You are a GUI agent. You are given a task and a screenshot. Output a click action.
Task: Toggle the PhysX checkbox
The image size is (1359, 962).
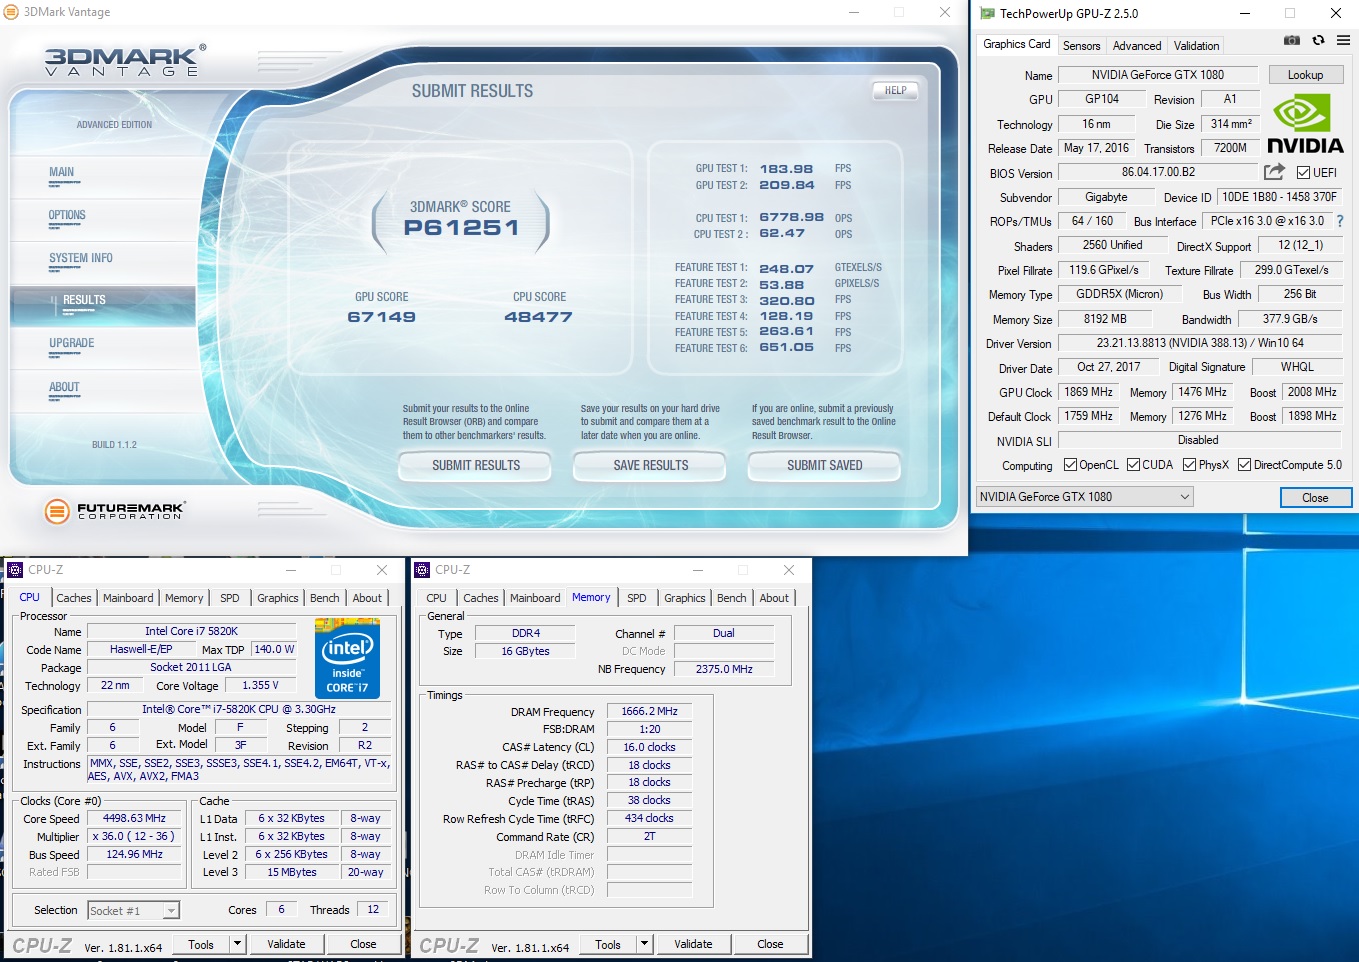[x=1189, y=465]
